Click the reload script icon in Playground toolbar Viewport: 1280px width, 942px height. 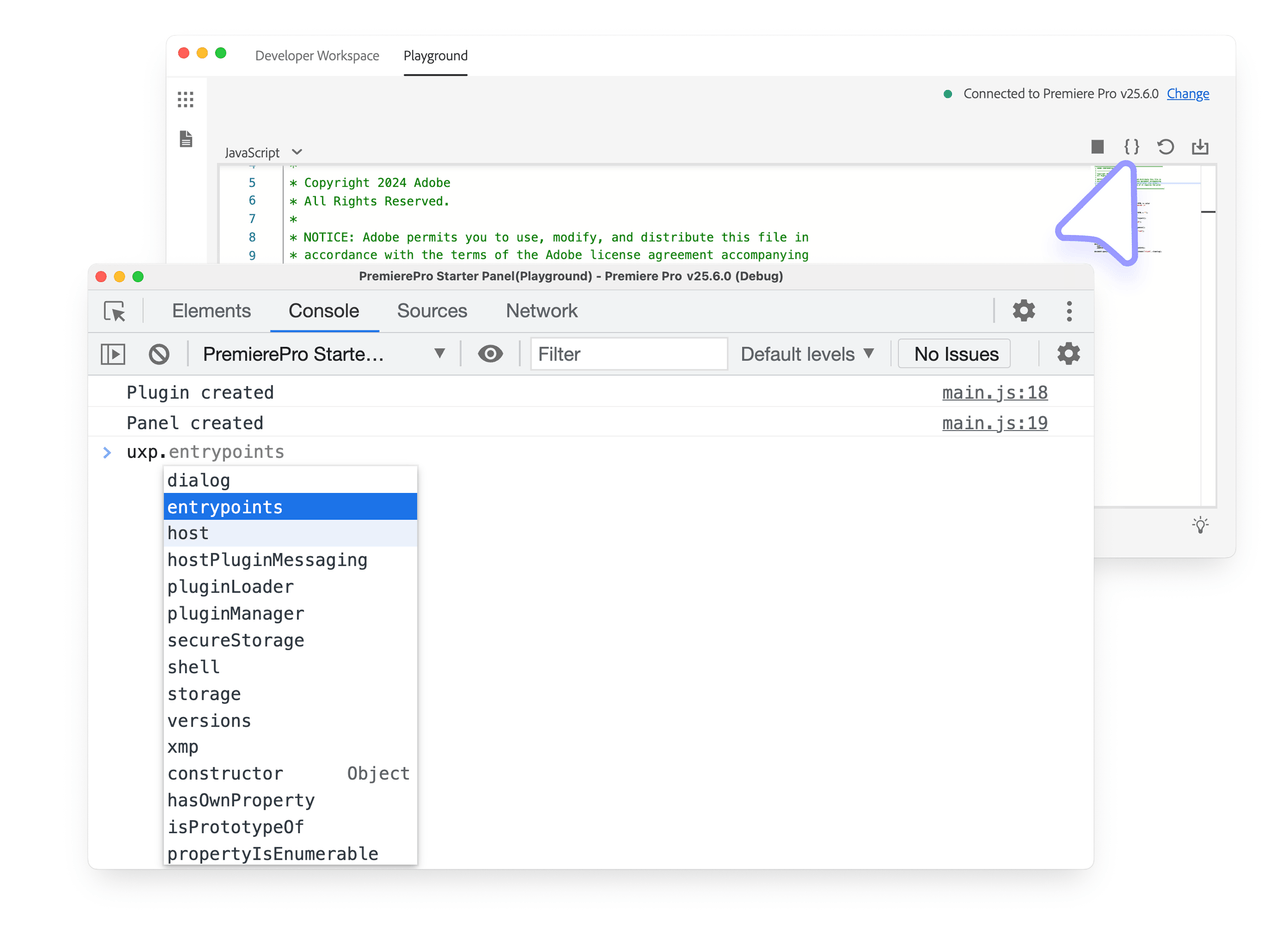click(x=1165, y=146)
